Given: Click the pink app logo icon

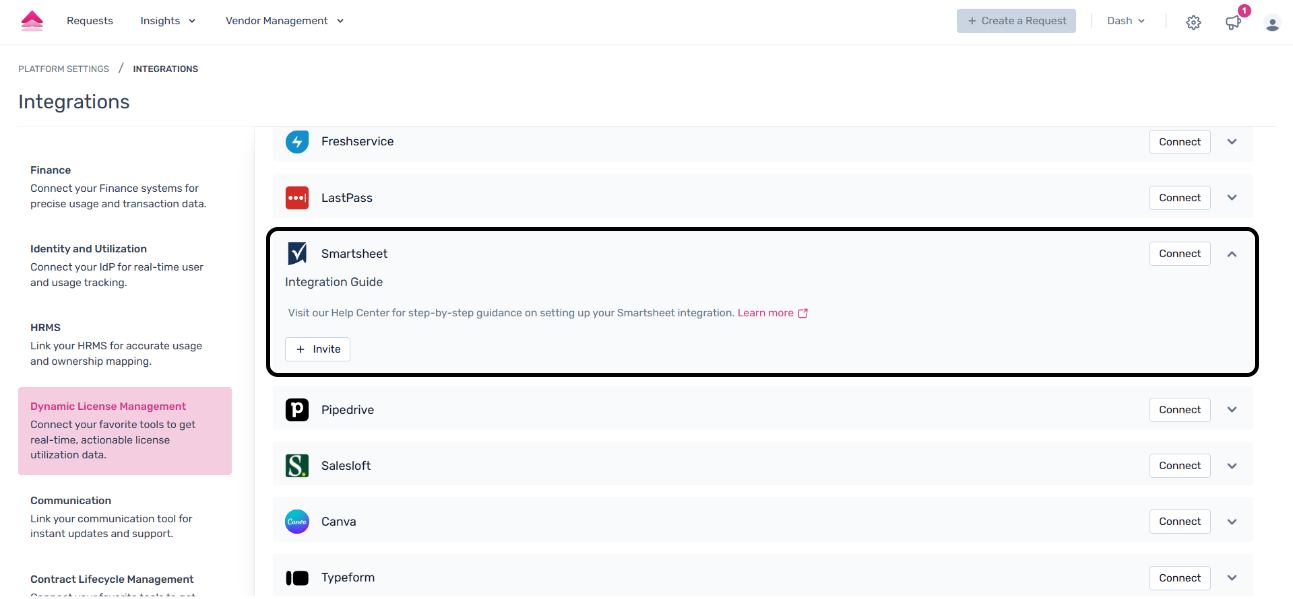Looking at the screenshot, I should coord(32,21).
